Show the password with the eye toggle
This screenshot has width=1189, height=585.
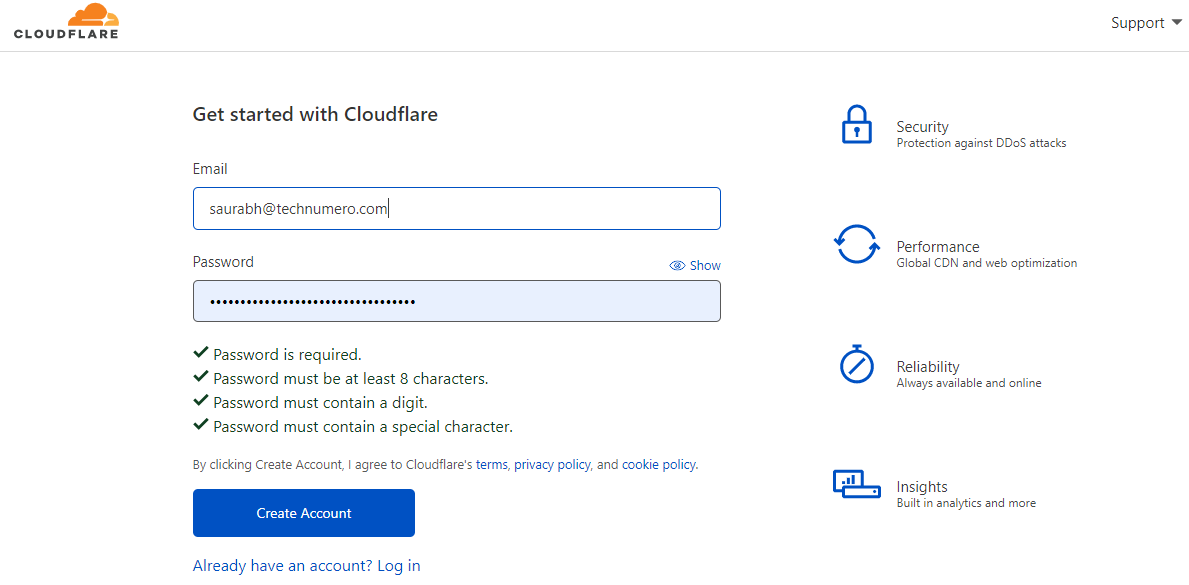tap(695, 266)
